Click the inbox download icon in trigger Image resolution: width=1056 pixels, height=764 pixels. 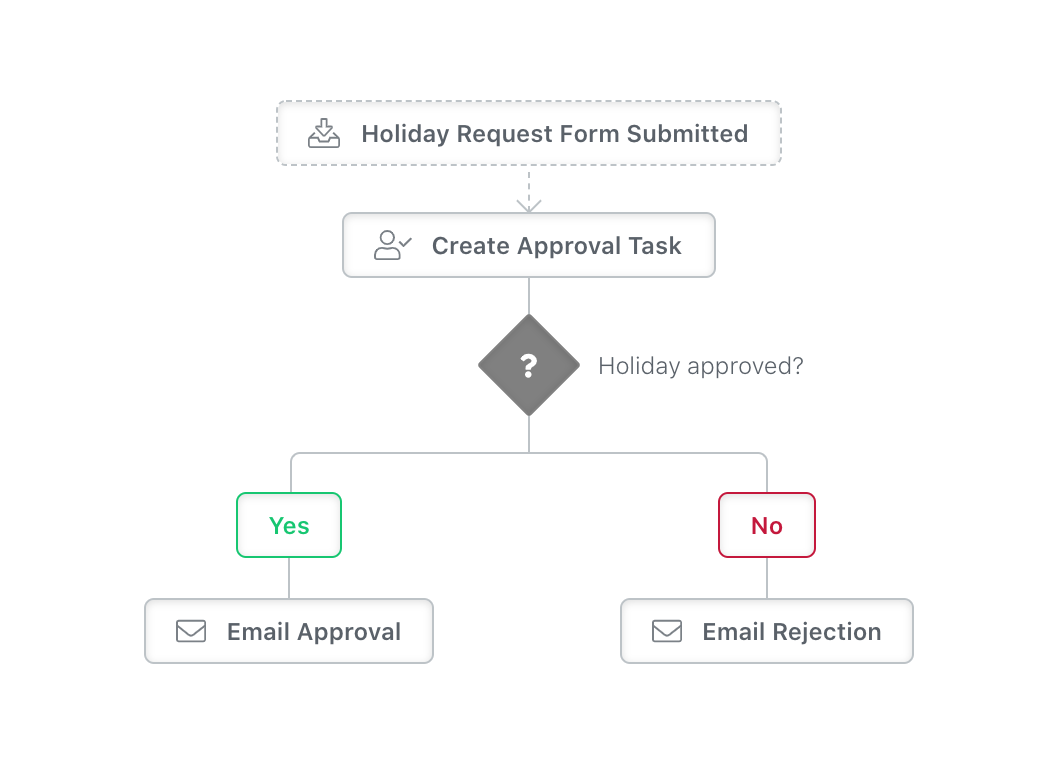324,133
